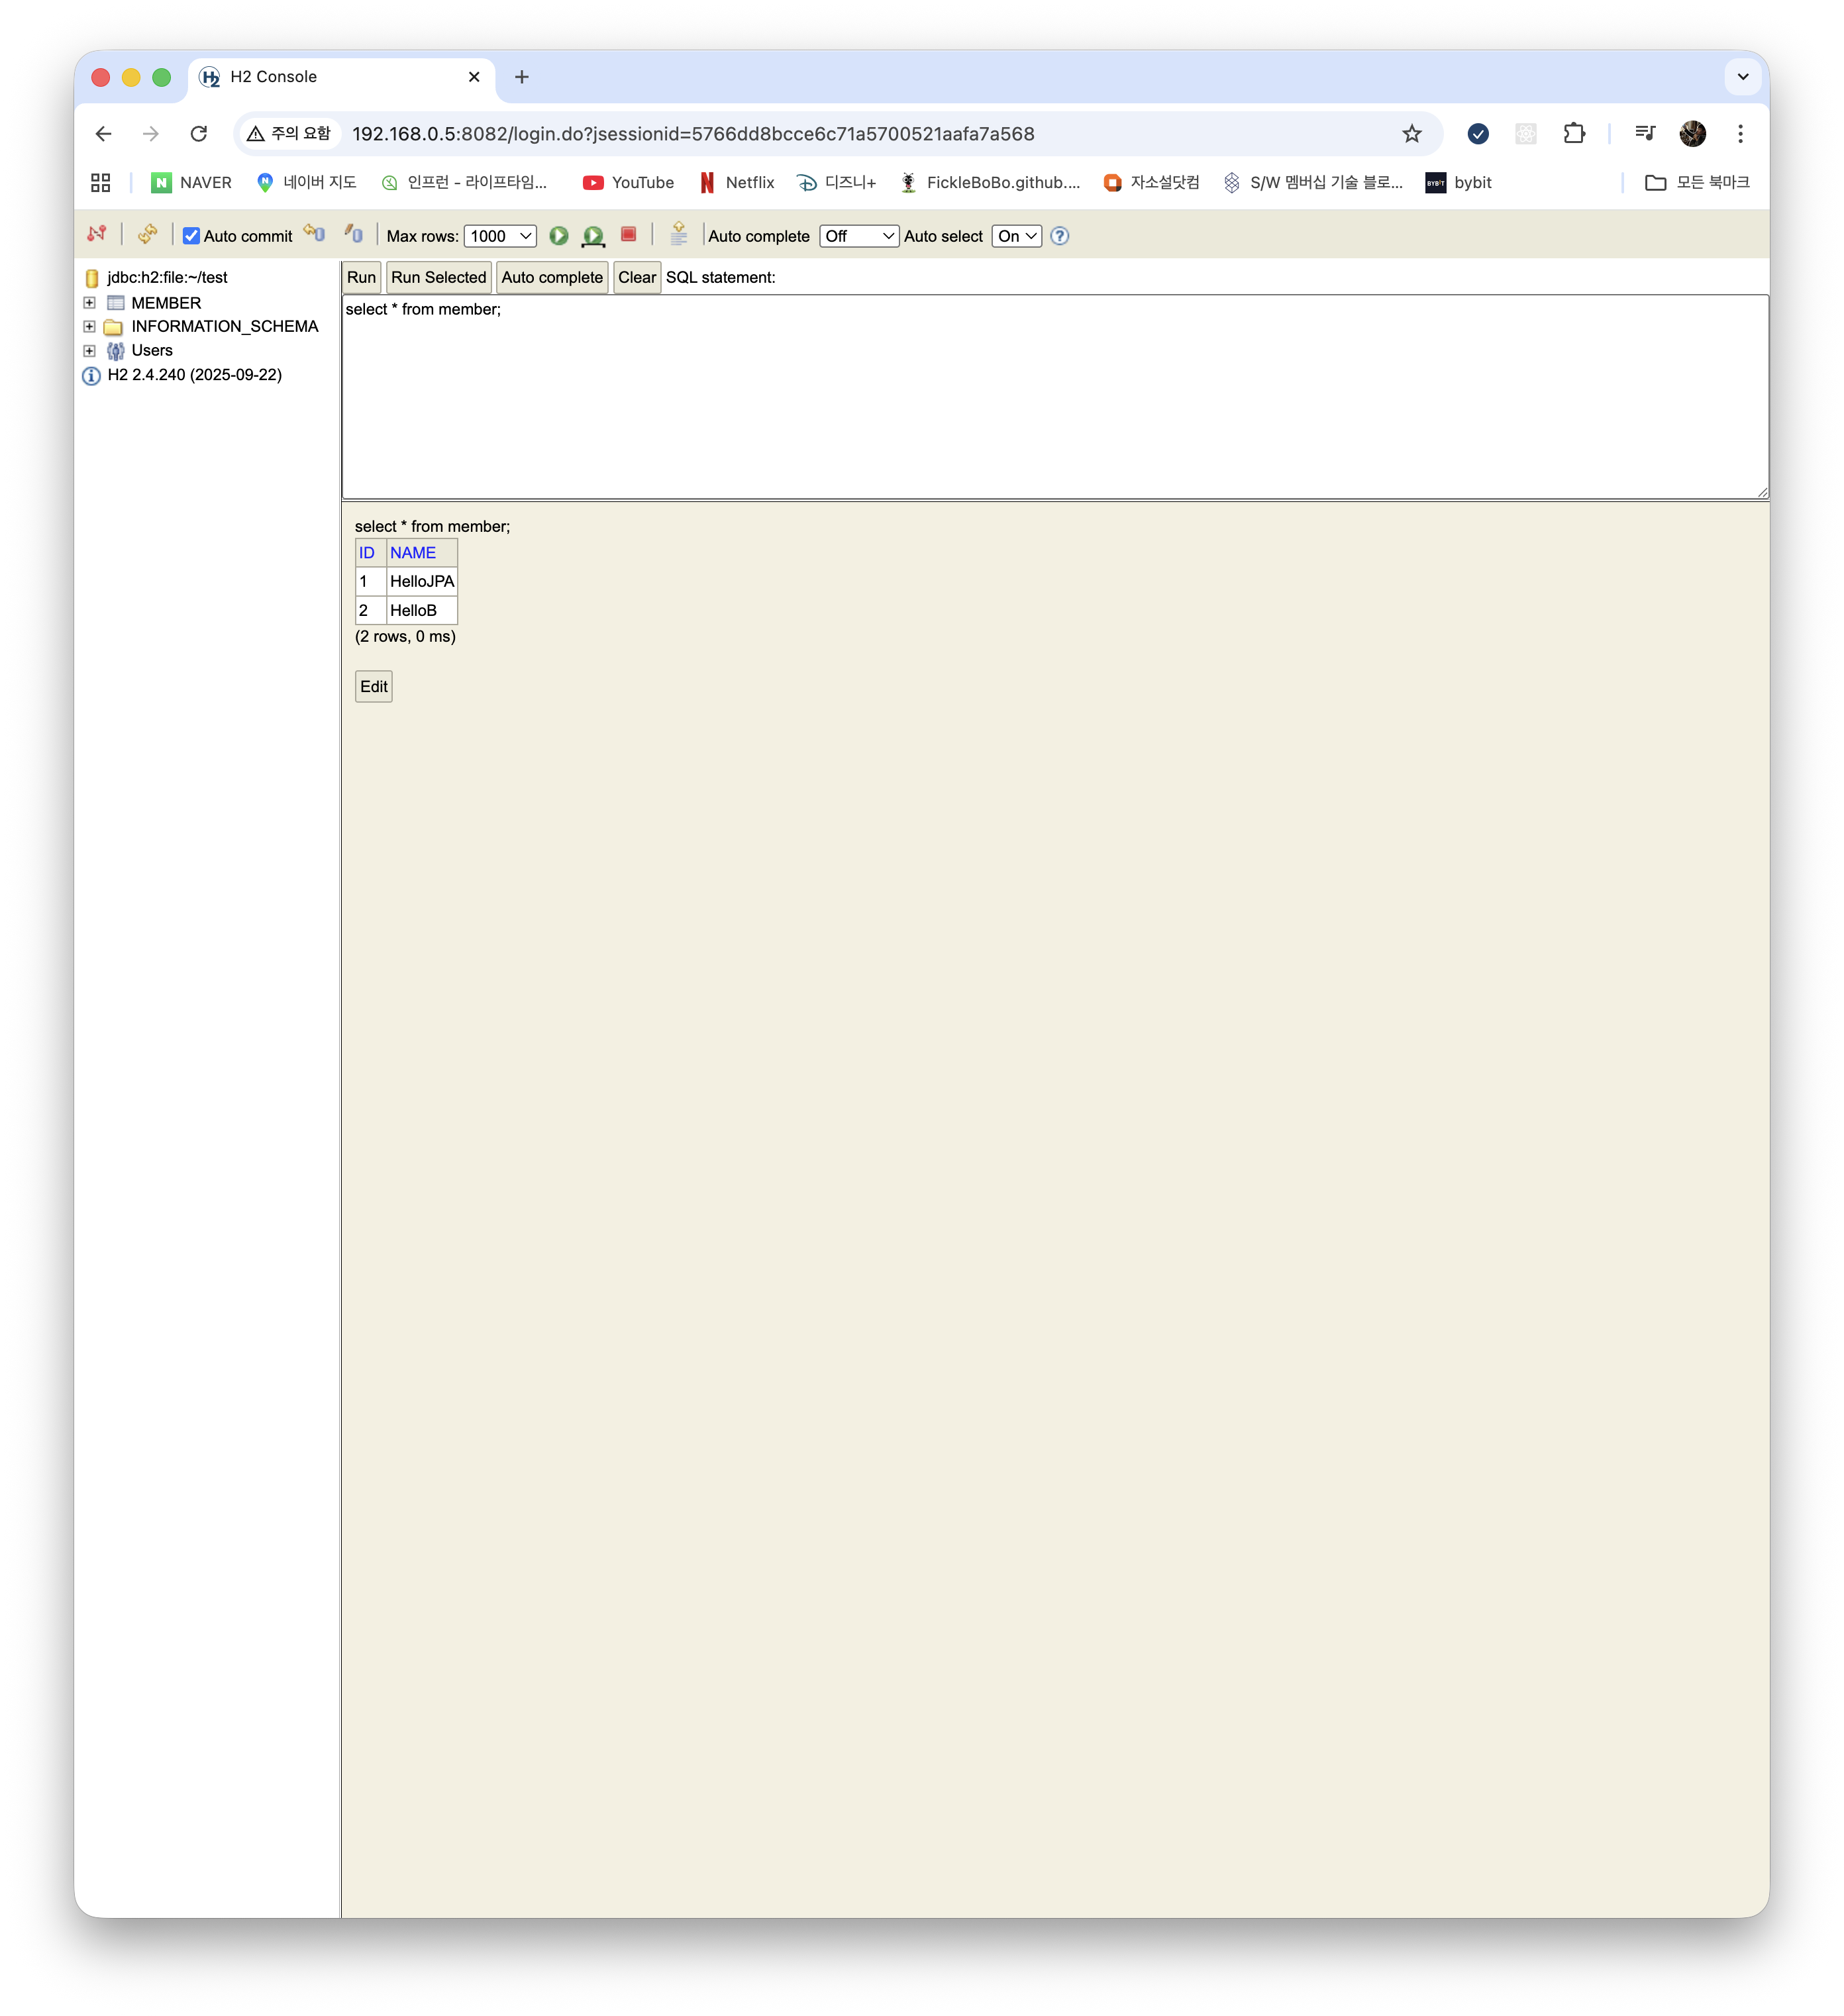This screenshot has width=1844, height=2016.
Task: Click the Disconnect icon in H2 toolbar
Action: [x=97, y=234]
